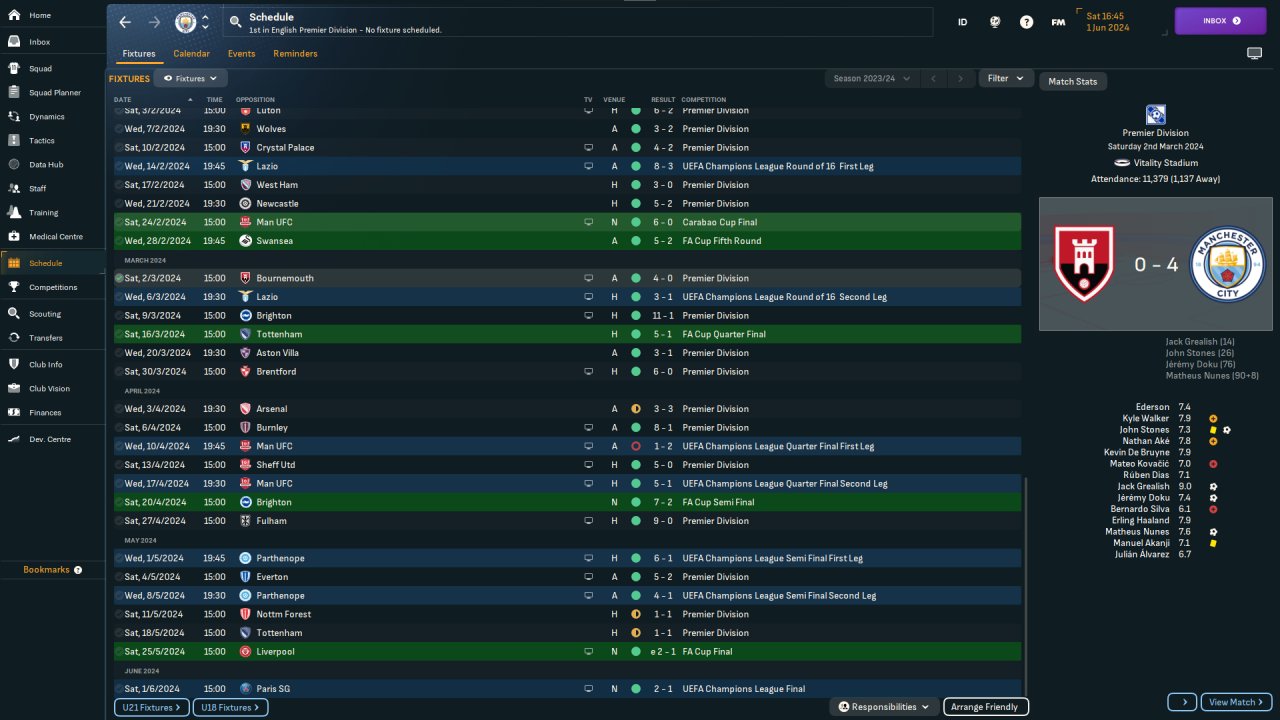The width and height of the screenshot is (1280, 720).
Task: Click the monitor display icon below Inbox
Action: pyautogui.click(x=1254, y=53)
